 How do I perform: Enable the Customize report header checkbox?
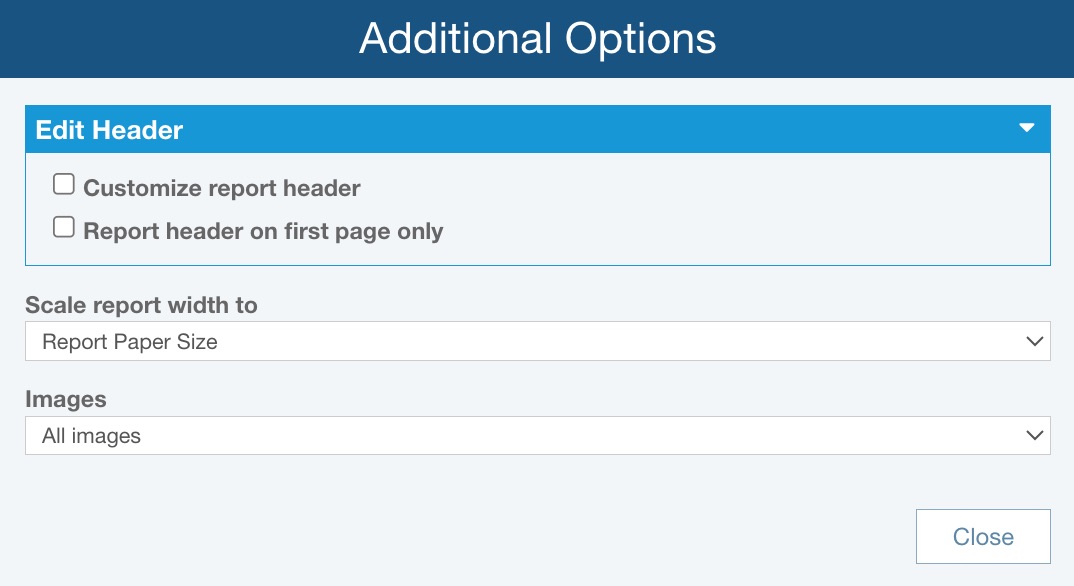pos(64,185)
